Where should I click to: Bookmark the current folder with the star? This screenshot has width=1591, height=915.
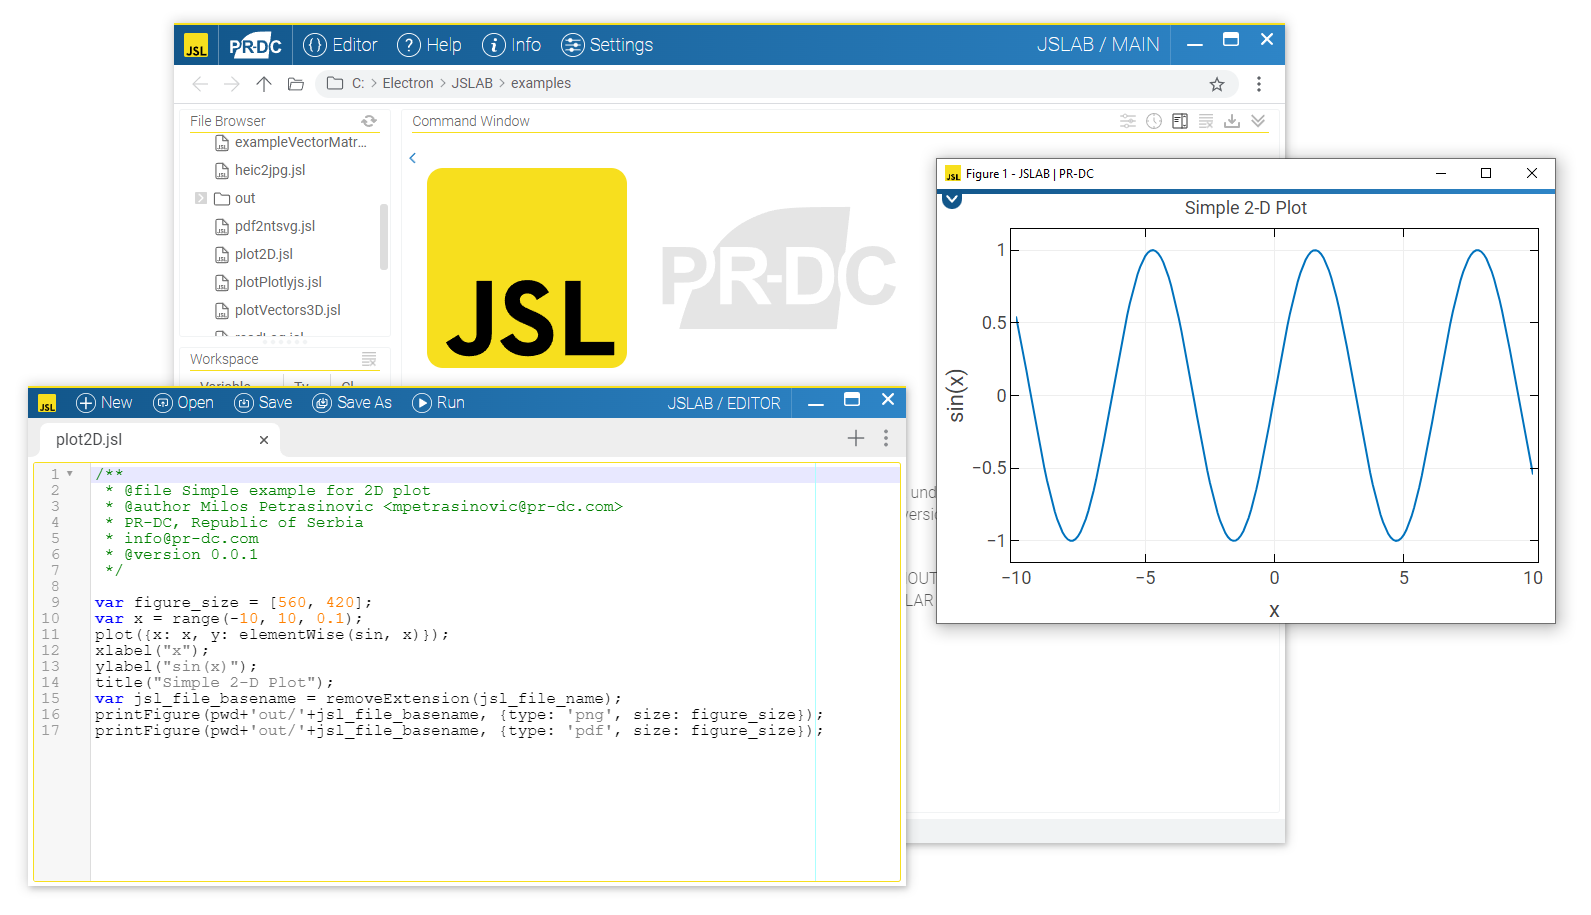(x=1217, y=84)
